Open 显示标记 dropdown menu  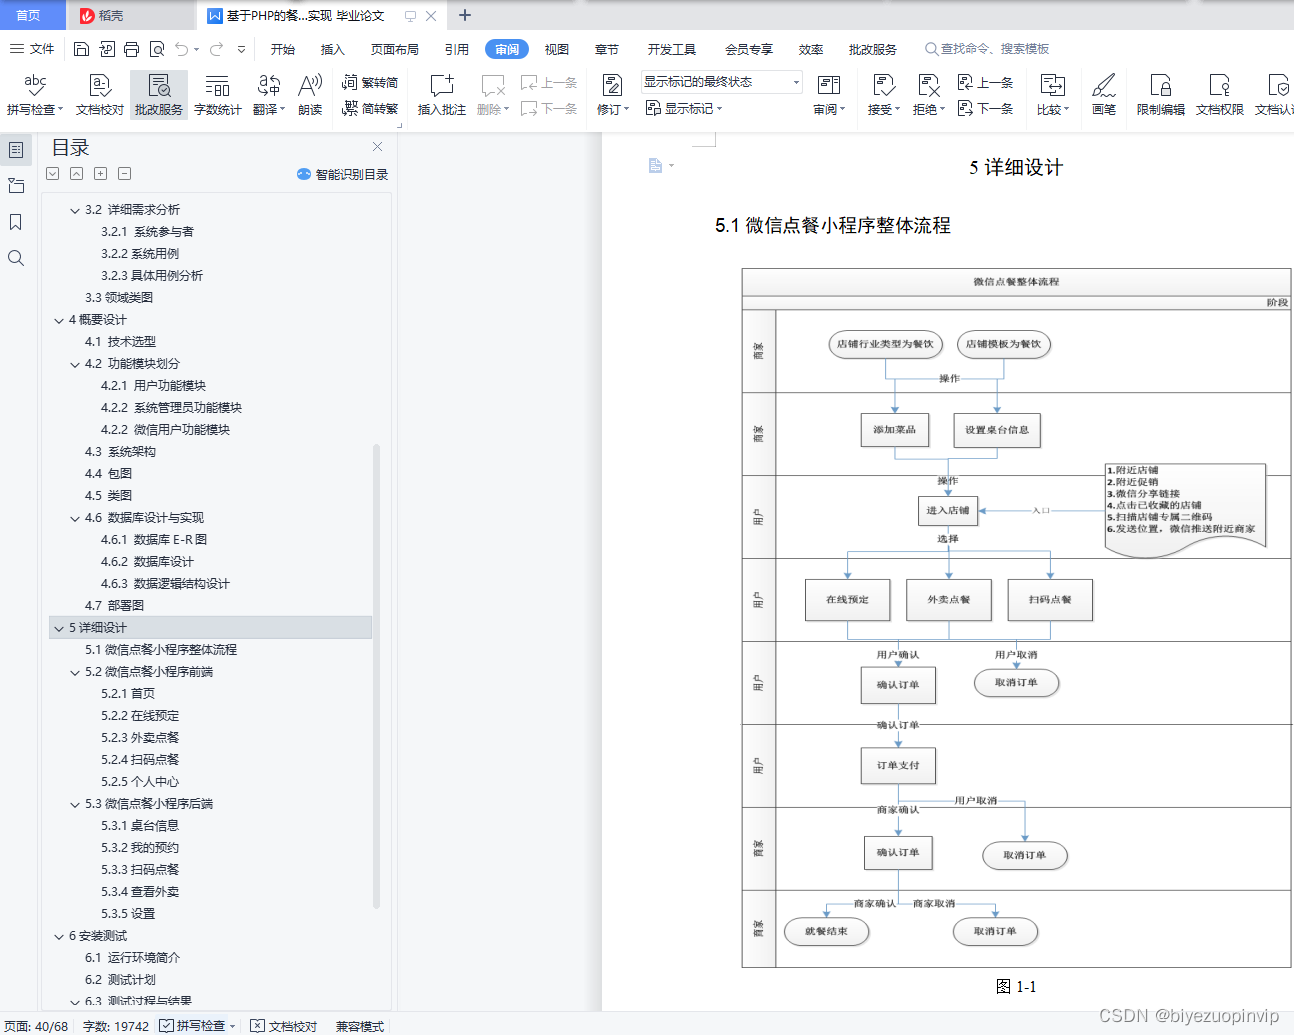(684, 108)
